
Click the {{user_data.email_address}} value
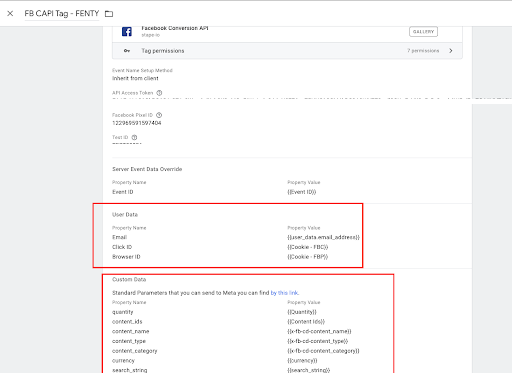324,237
